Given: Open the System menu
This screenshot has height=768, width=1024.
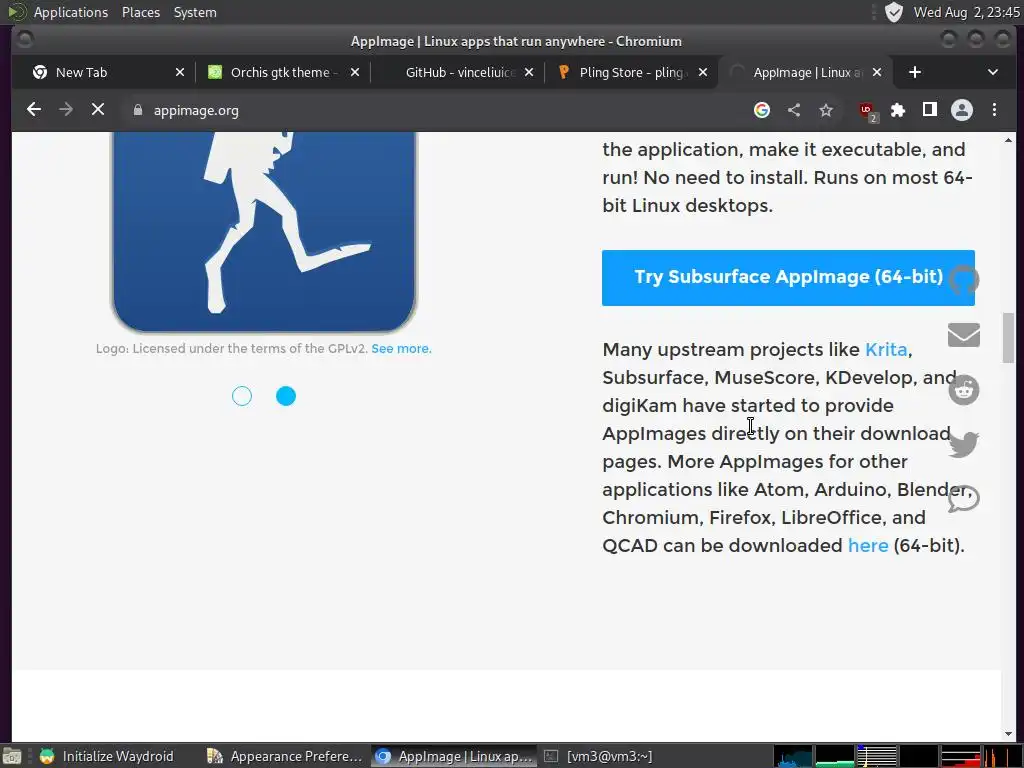Looking at the screenshot, I should tap(195, 12).
